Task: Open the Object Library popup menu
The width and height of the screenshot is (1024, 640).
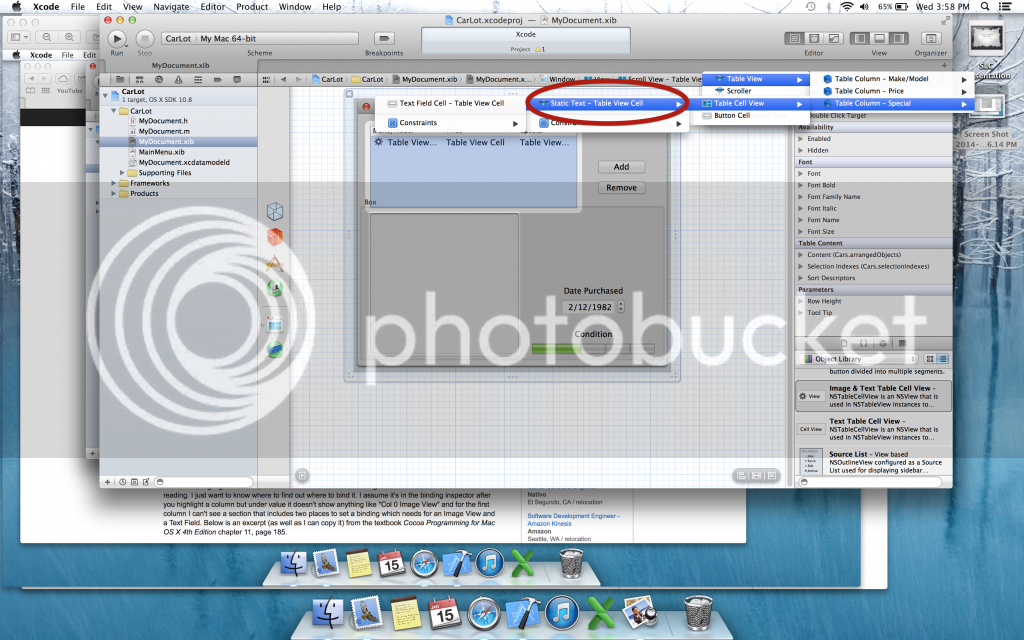Action: click(858, 359)
